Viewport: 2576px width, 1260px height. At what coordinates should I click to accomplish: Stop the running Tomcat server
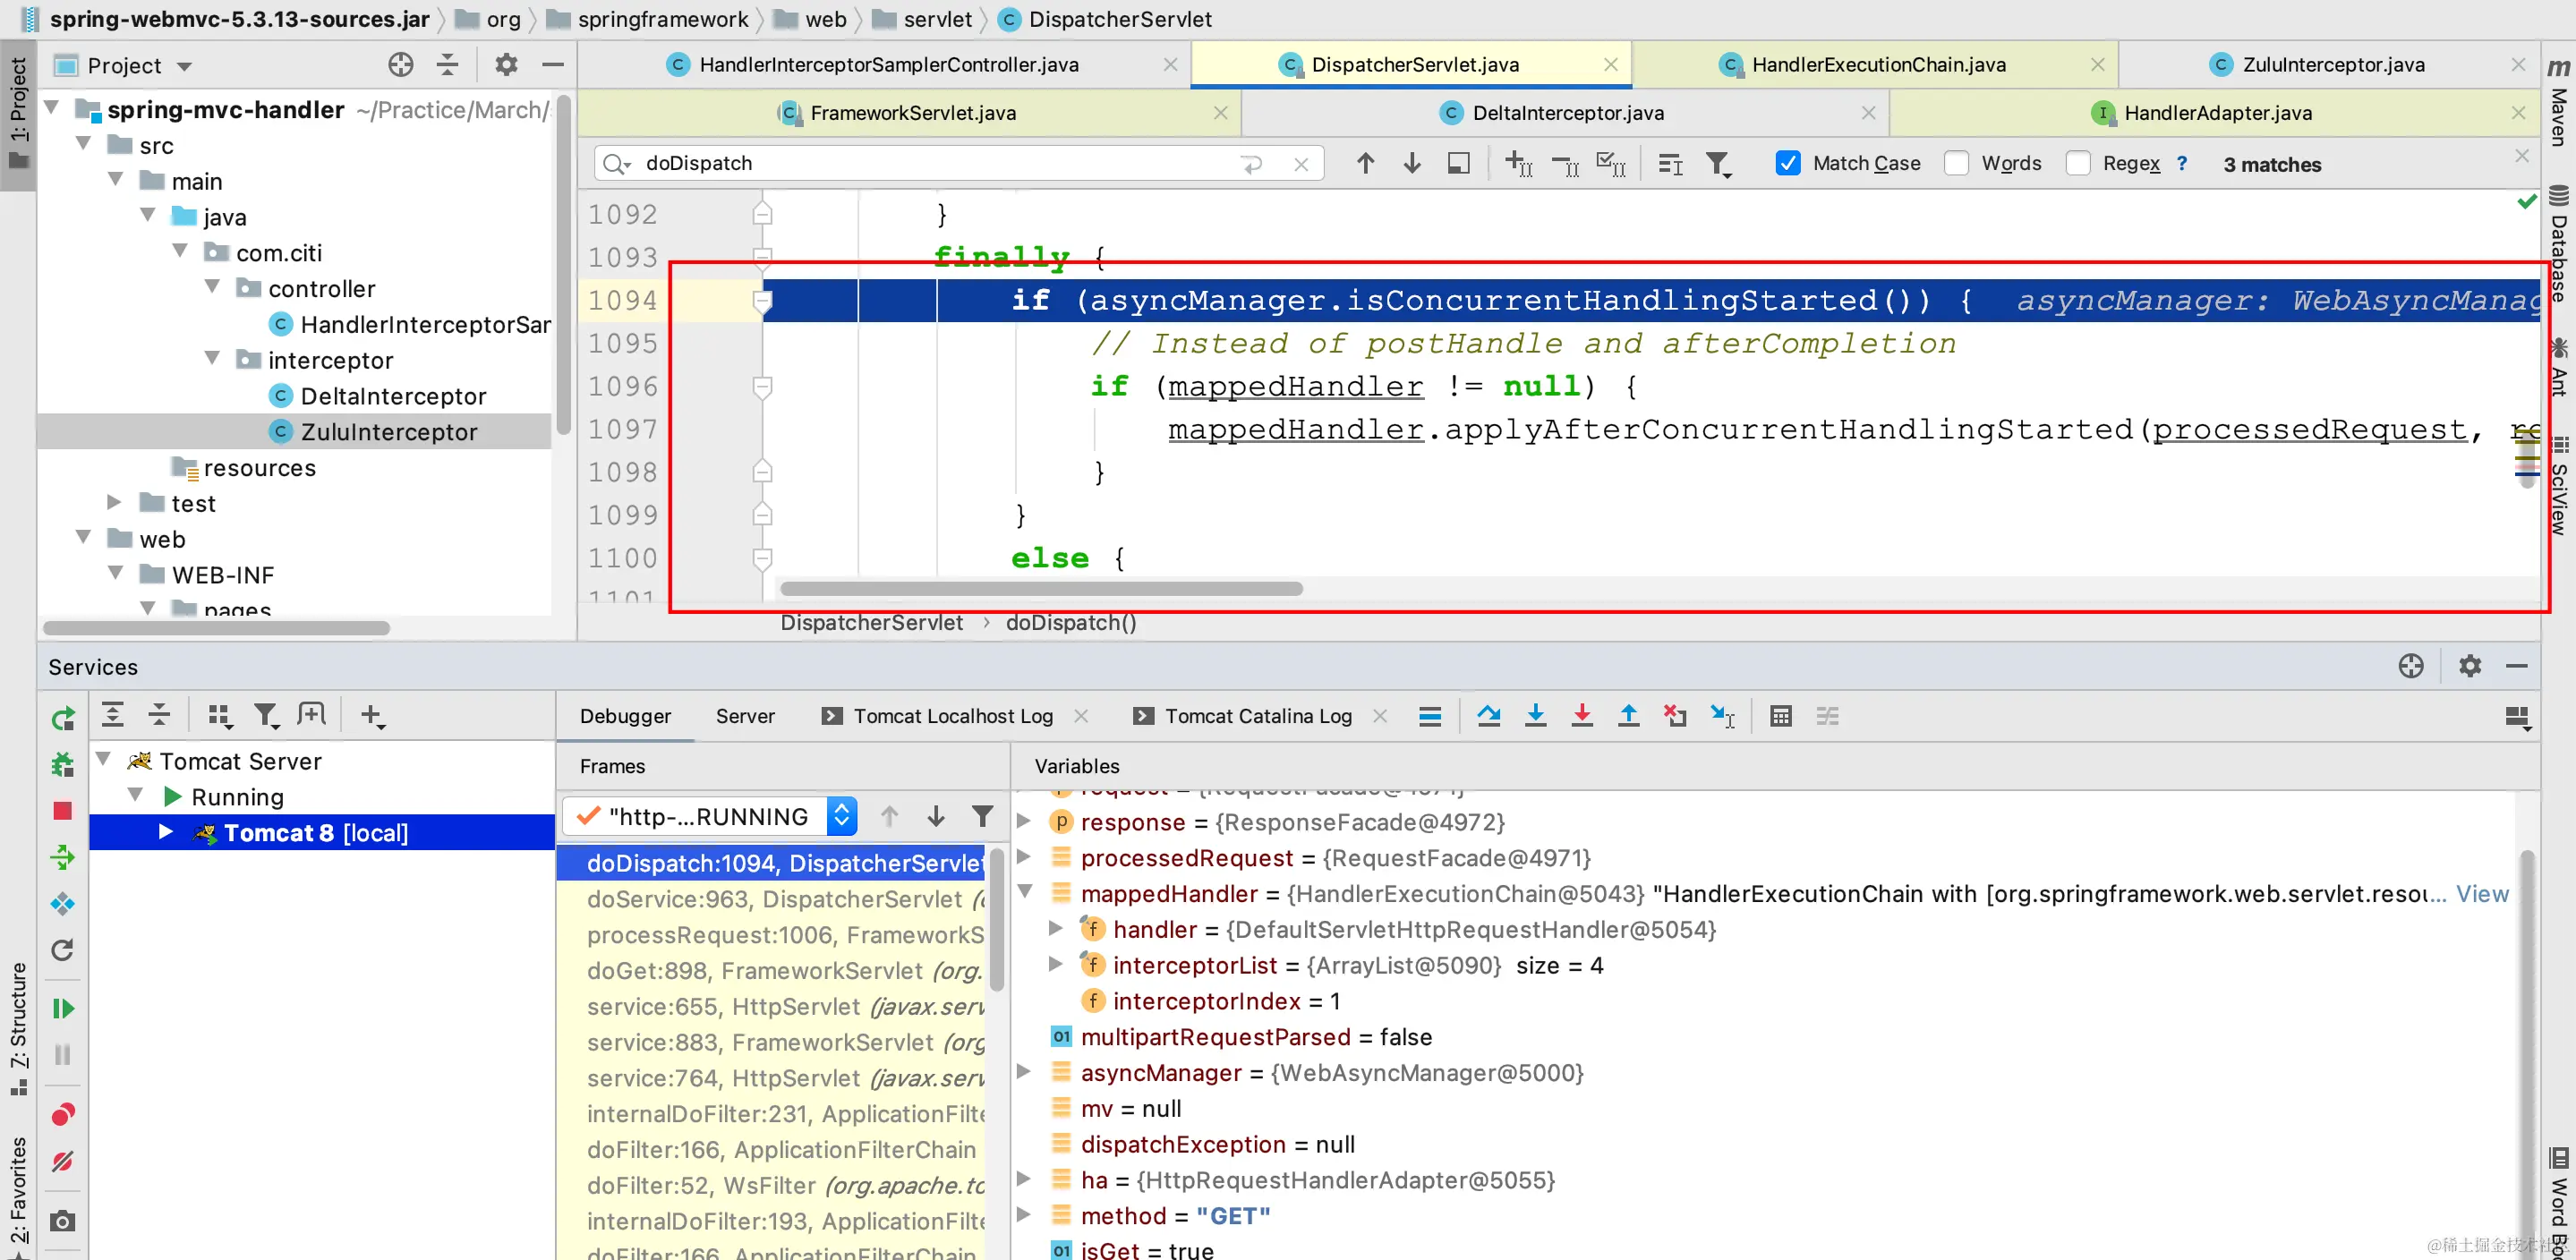63,810
